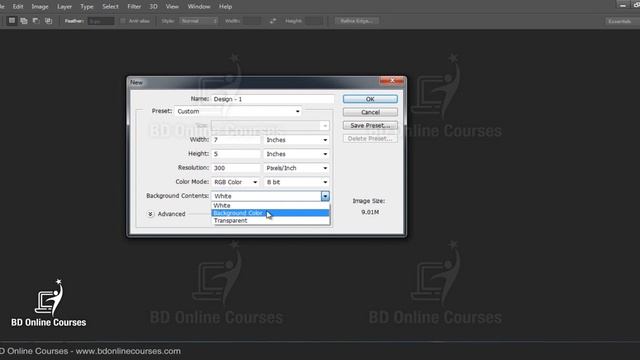Select Transparent from the background list

270,220
